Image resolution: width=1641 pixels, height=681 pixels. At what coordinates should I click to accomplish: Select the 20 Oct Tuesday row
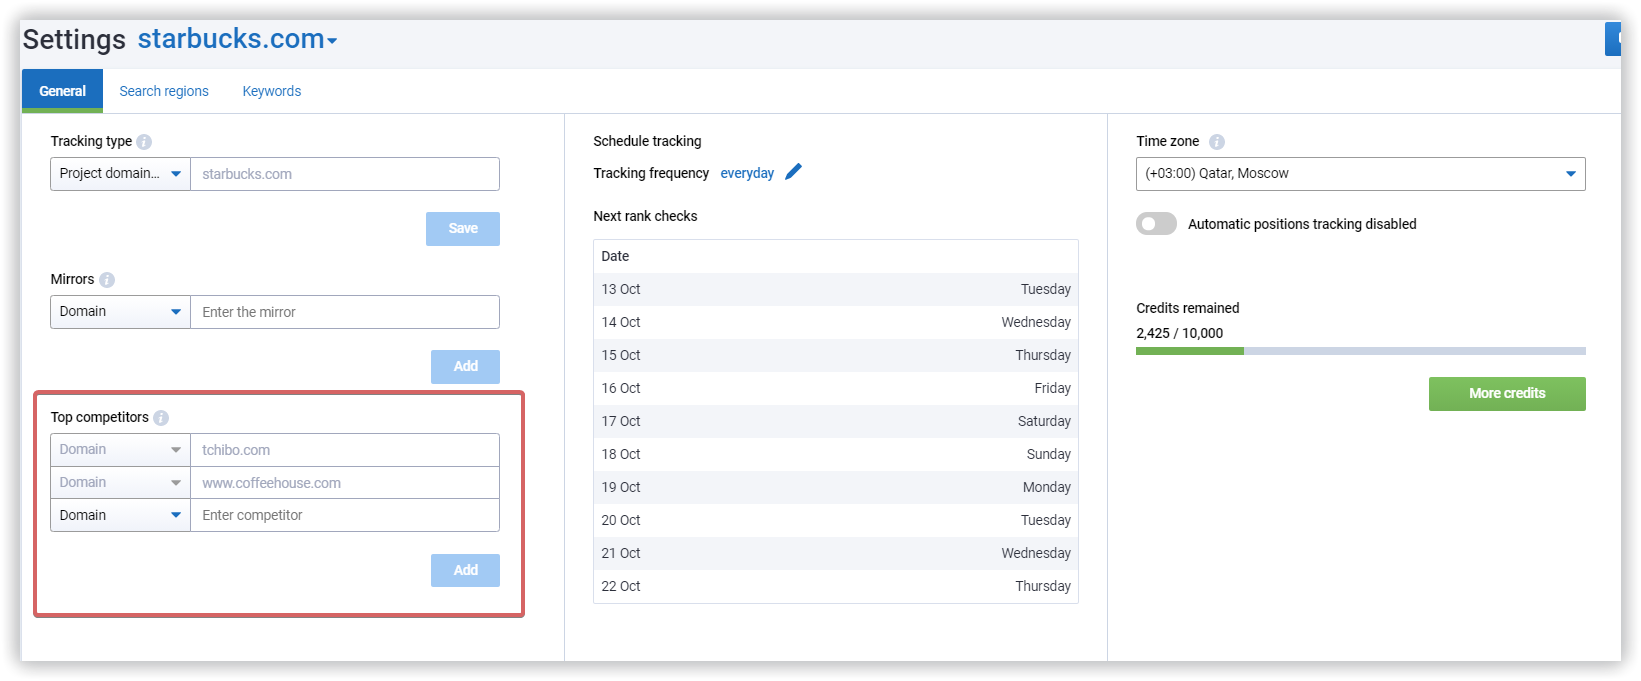tap(836, 521)
